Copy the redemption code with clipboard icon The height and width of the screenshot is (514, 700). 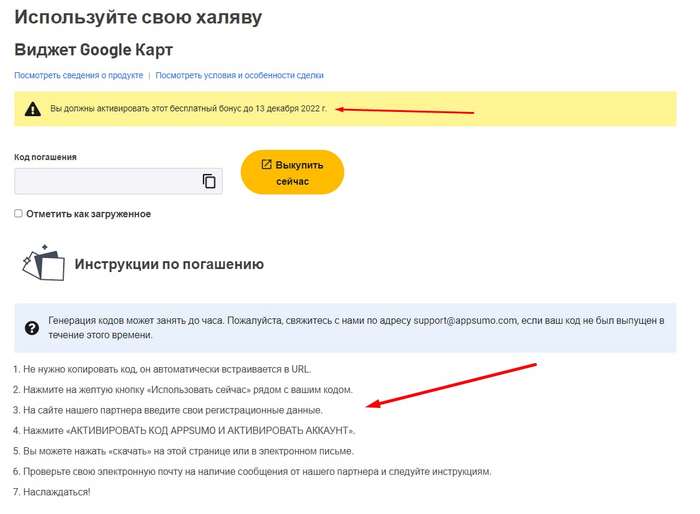click(209, 181)
